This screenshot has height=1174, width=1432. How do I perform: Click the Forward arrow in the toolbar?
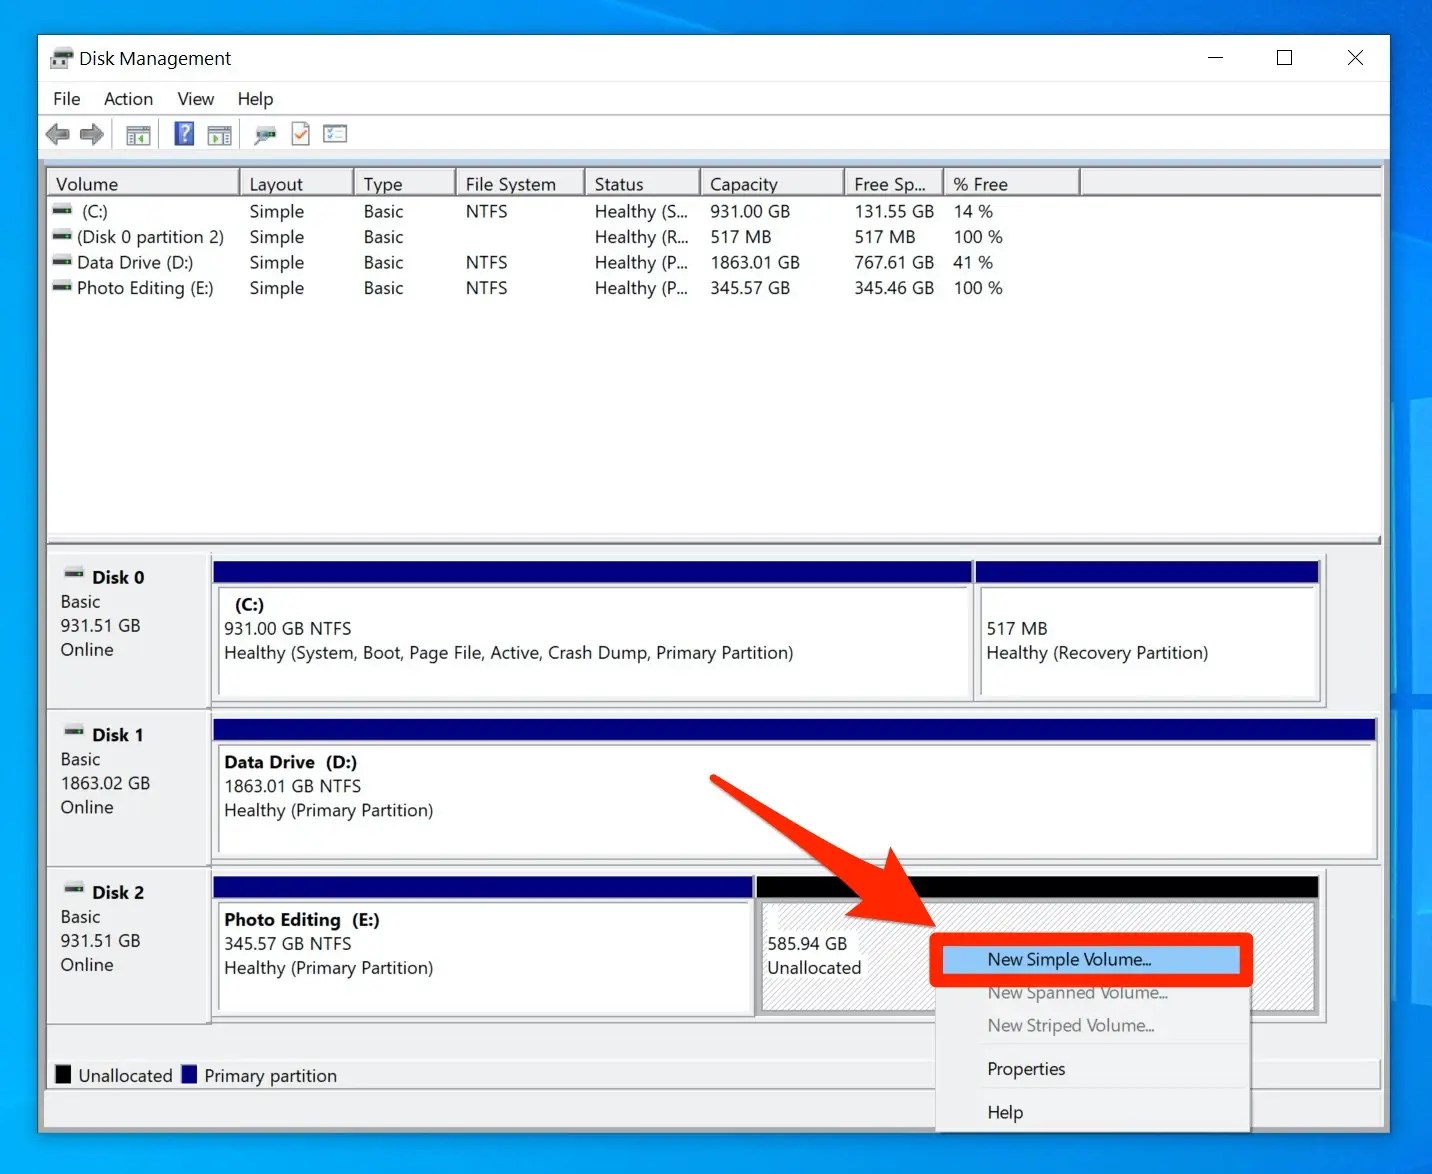click(92, 134)
